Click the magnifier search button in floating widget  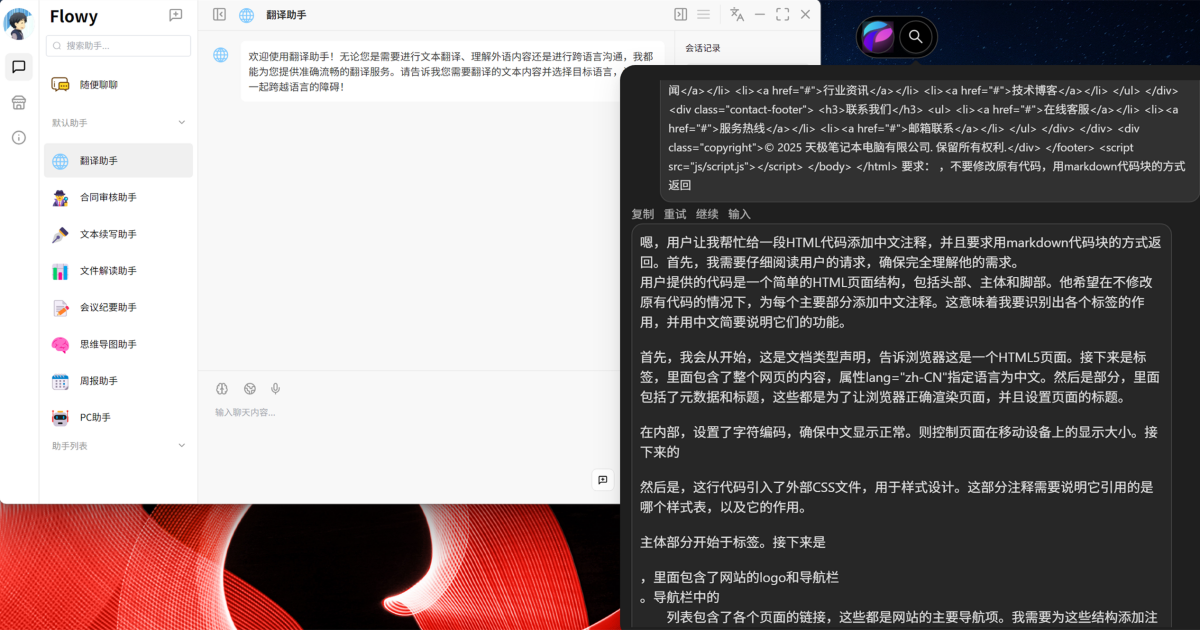pos(915,38)
